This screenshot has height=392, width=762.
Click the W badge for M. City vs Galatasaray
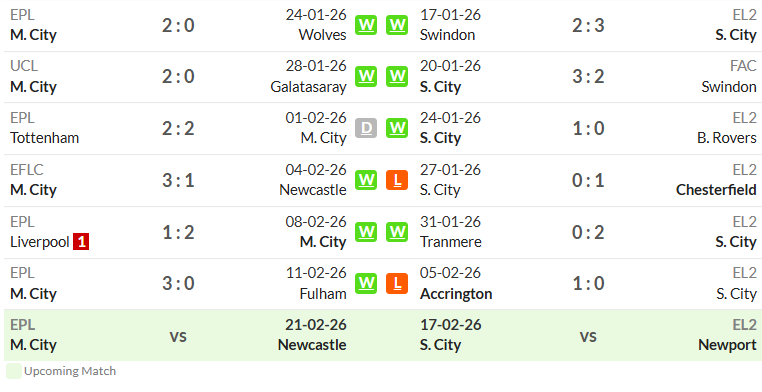(x=365, y=77)
